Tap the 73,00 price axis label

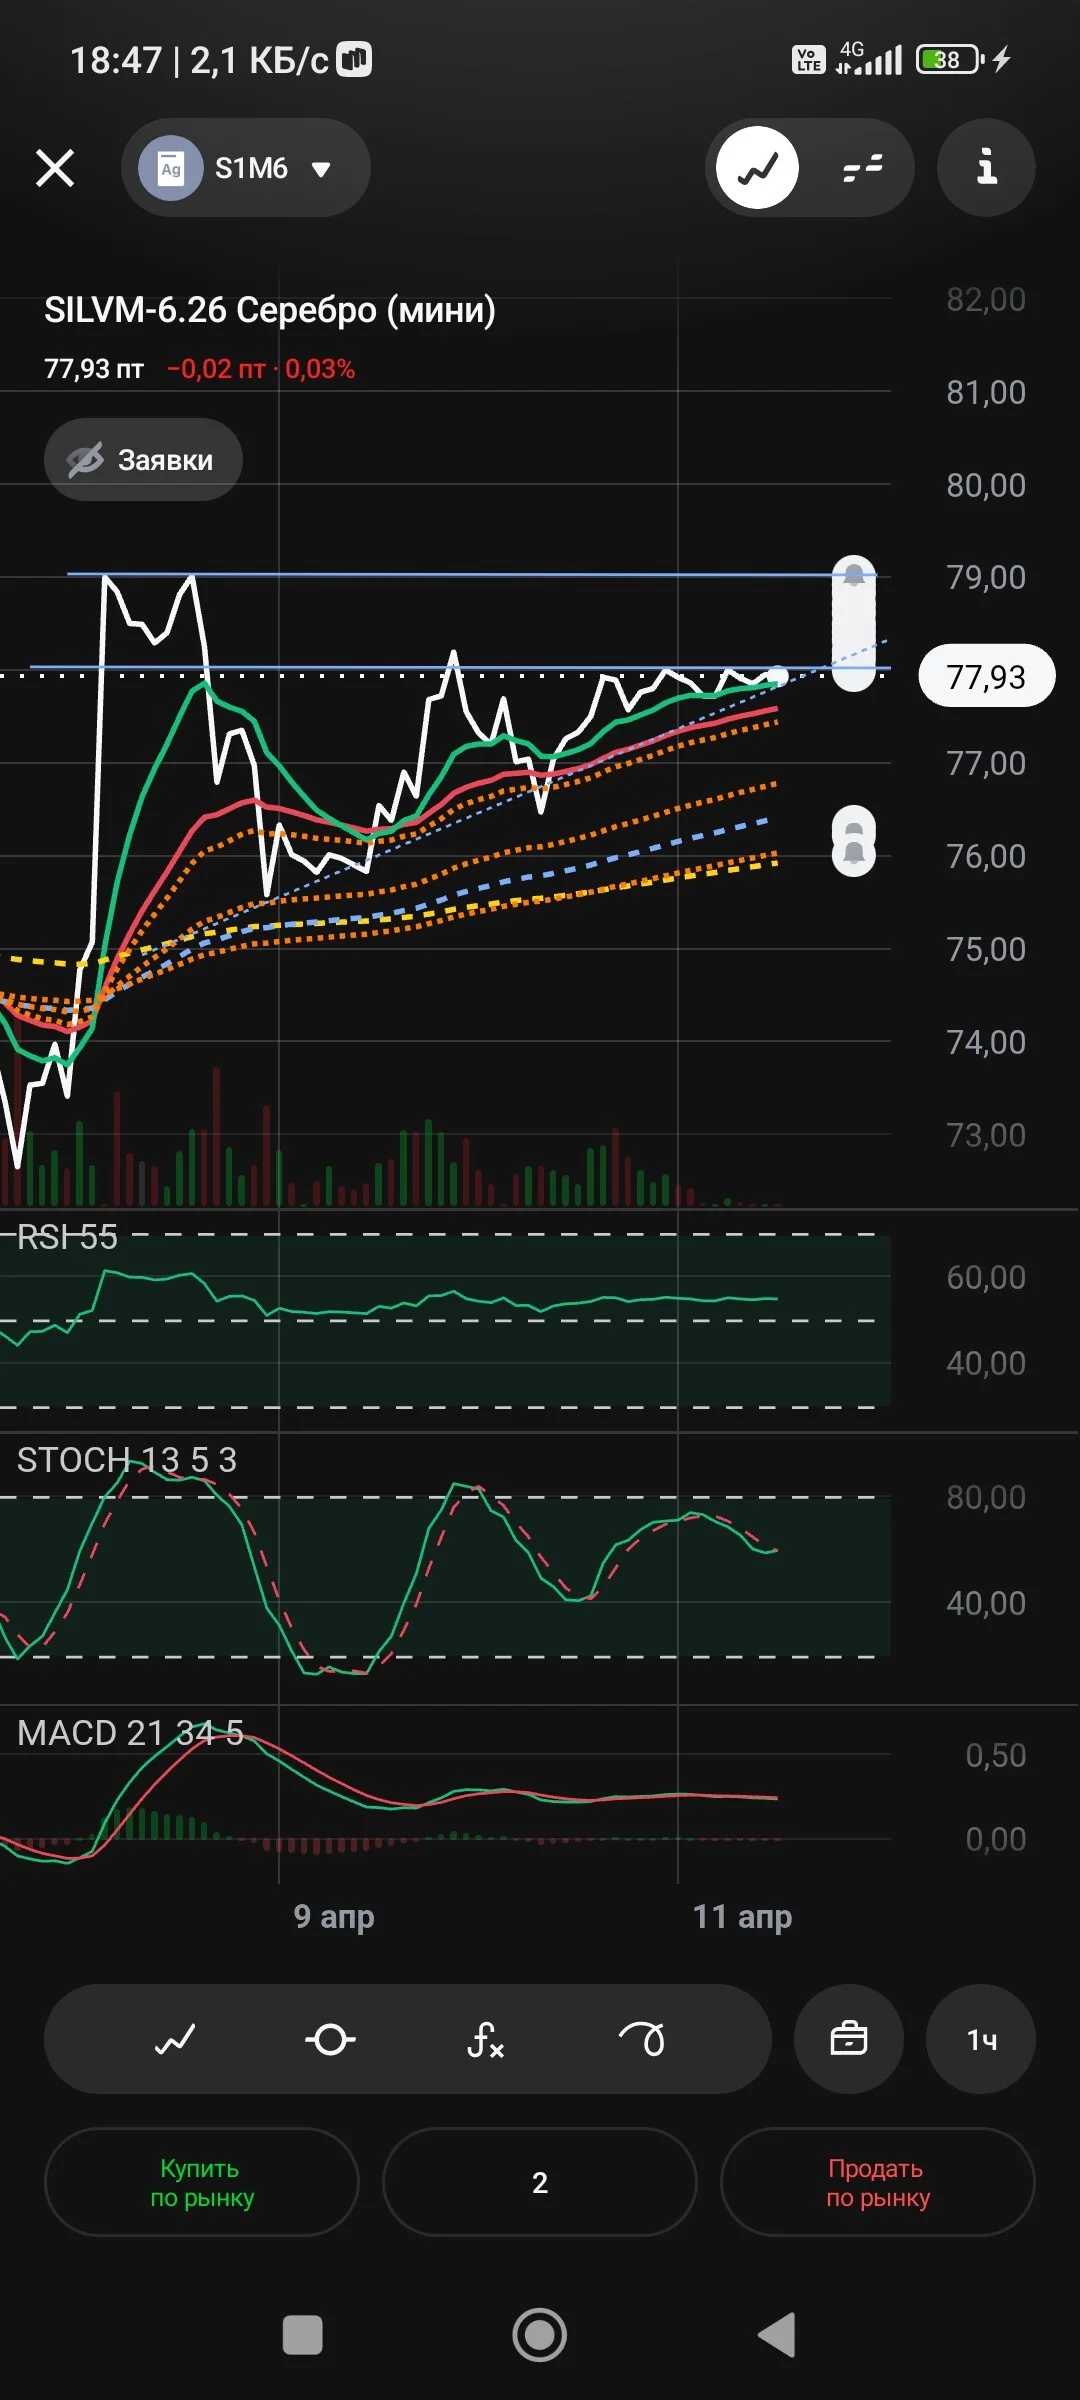[x=986, y=1135]
